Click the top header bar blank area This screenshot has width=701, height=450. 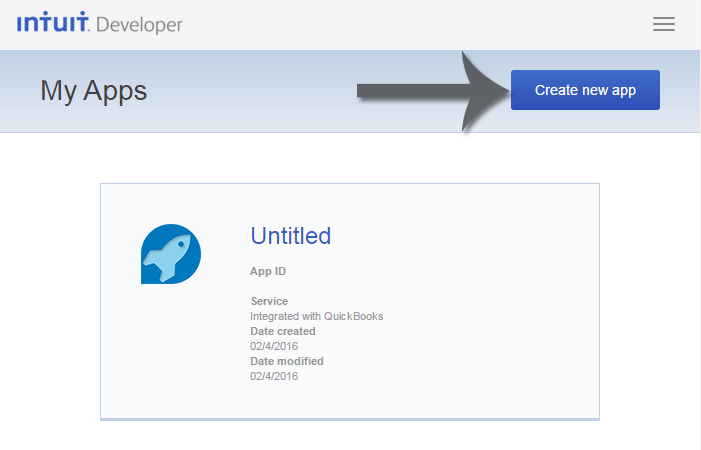[400, 24]
